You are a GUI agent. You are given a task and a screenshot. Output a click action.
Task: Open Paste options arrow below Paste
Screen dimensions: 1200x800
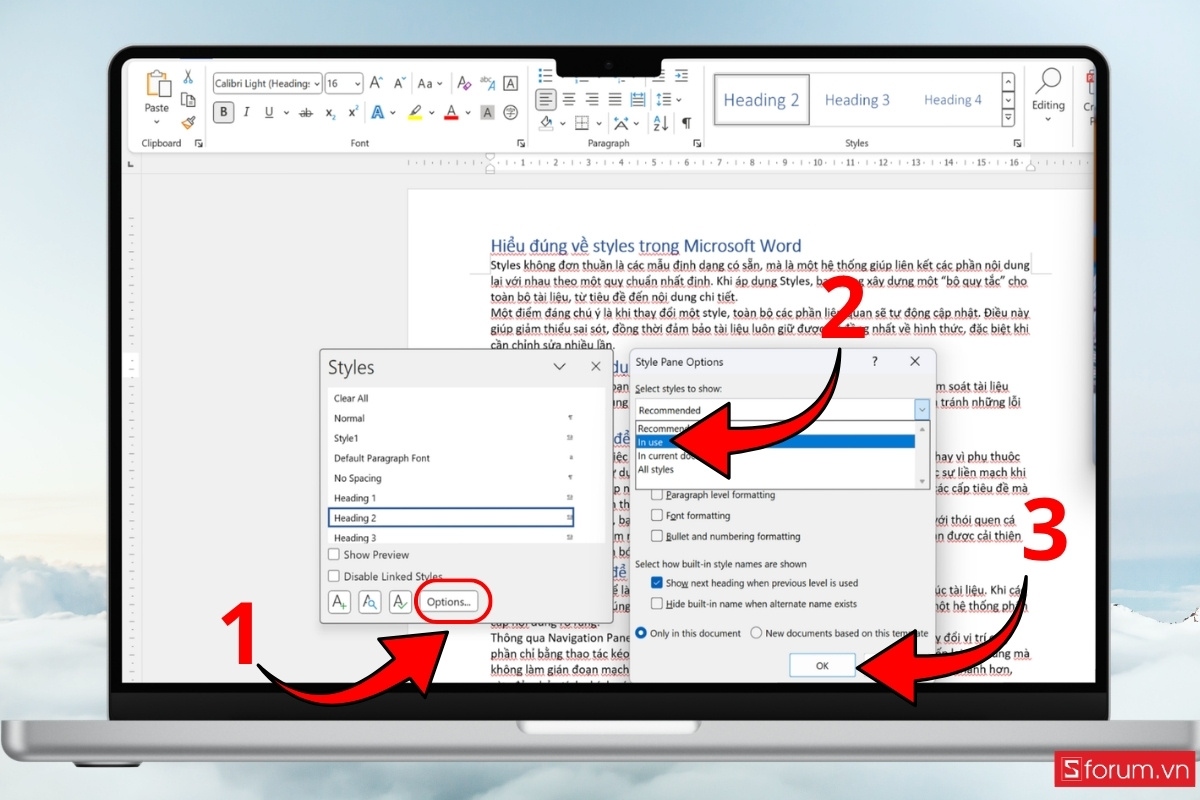click(x=157, y=121)
